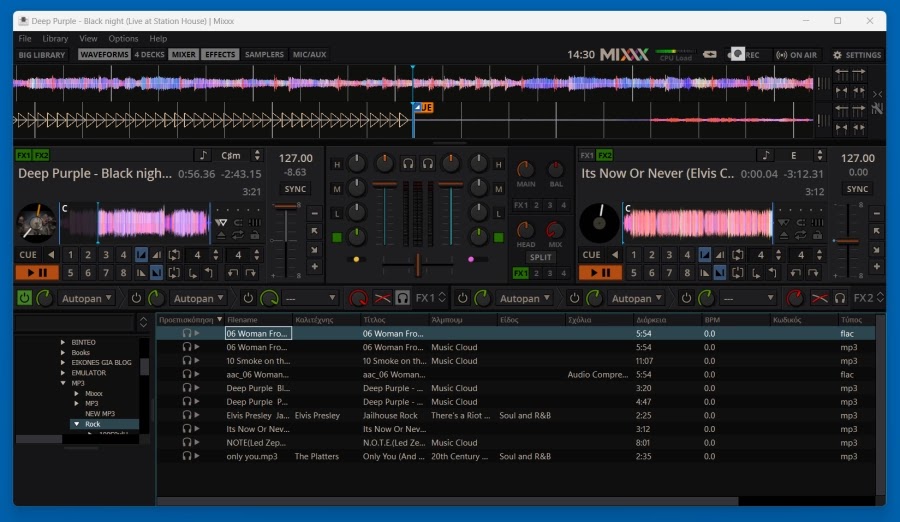
Task: Trigger hotcue 5 on deck 2
Action: tap(634, 273)
